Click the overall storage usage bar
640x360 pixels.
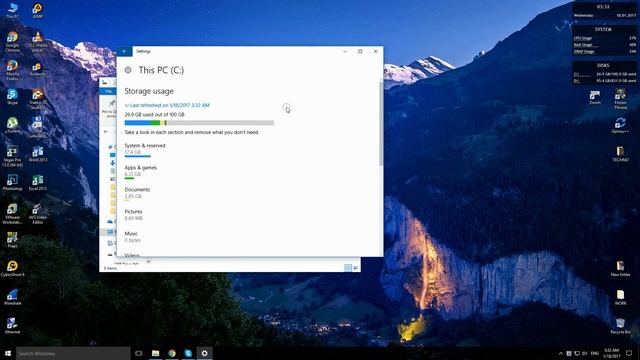pos(199,123)
